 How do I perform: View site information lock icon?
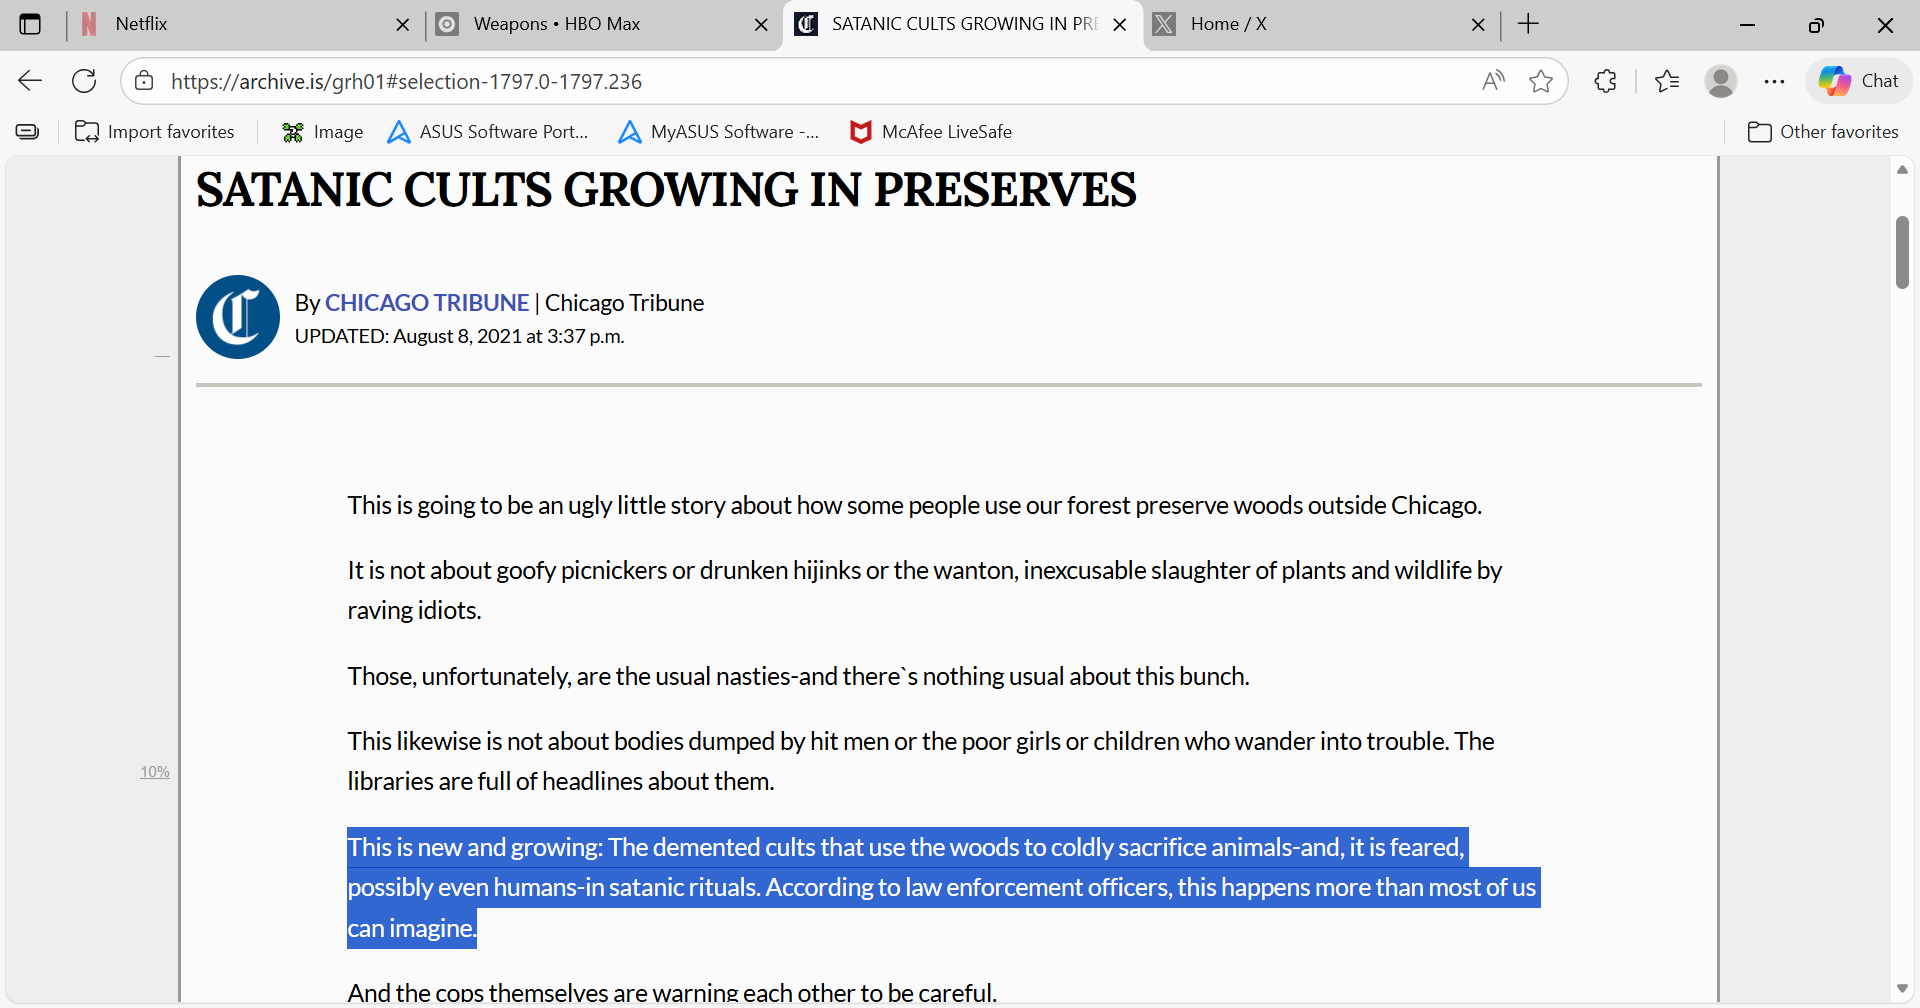144,81
